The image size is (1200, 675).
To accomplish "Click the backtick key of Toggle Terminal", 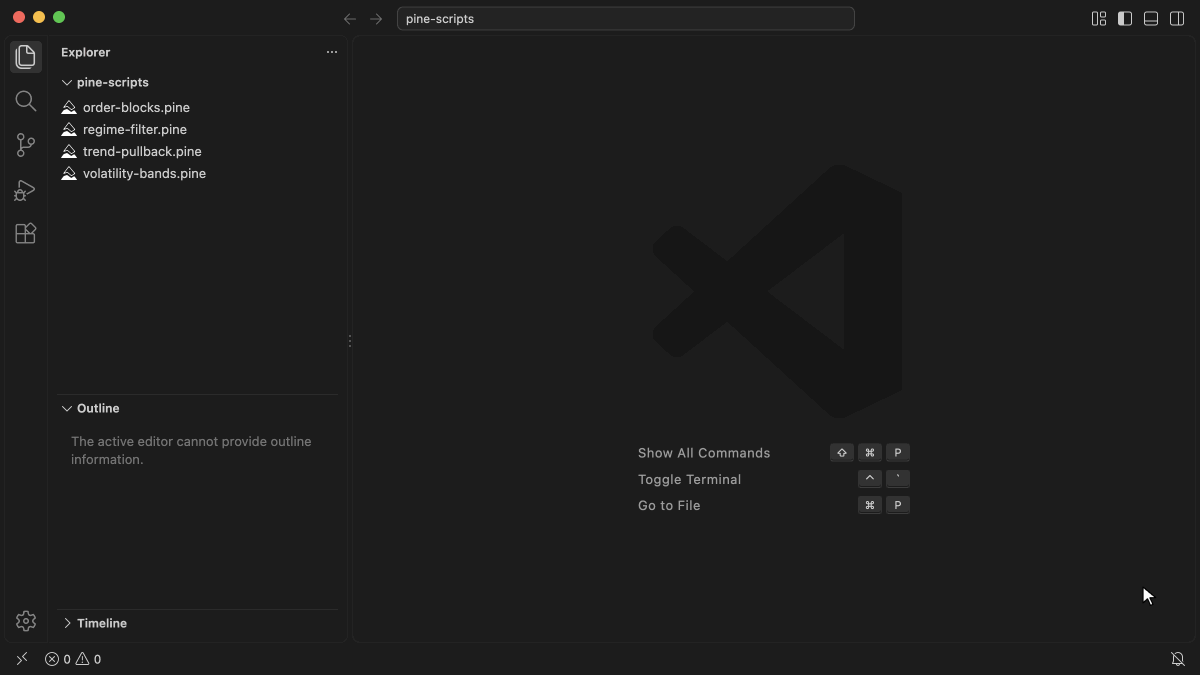I will coord(898,479).
